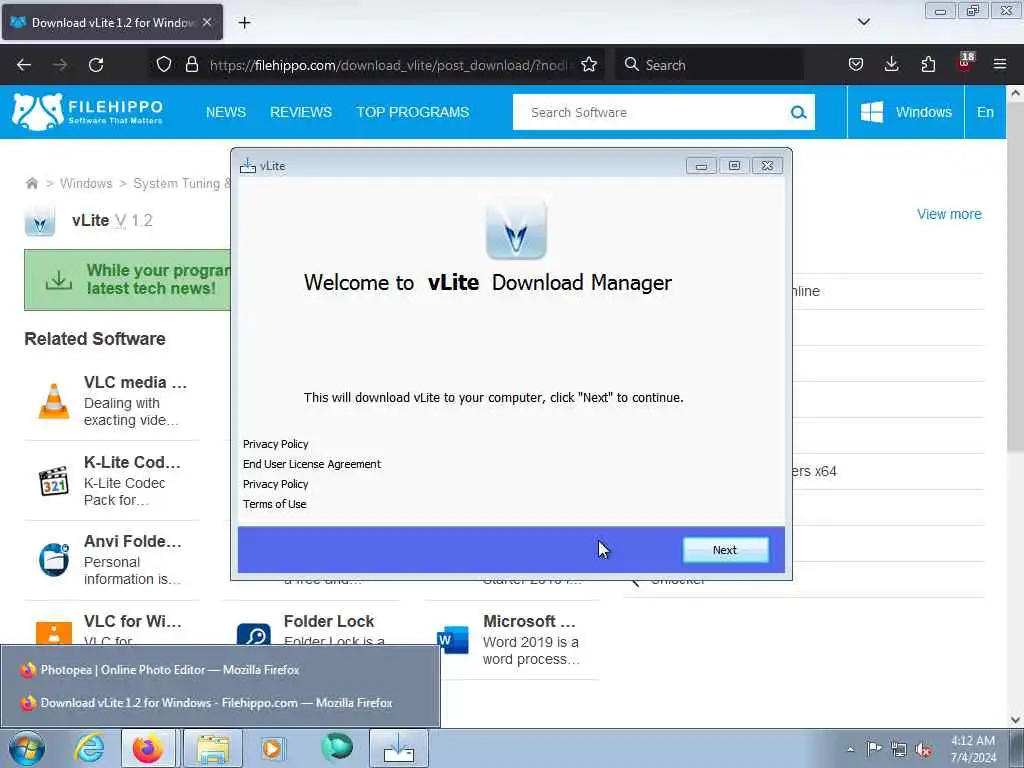Screen dimensions: 1024x768
Task: Switch to Download vLite Firefox window preview
Action: click(x=220, y=703)
